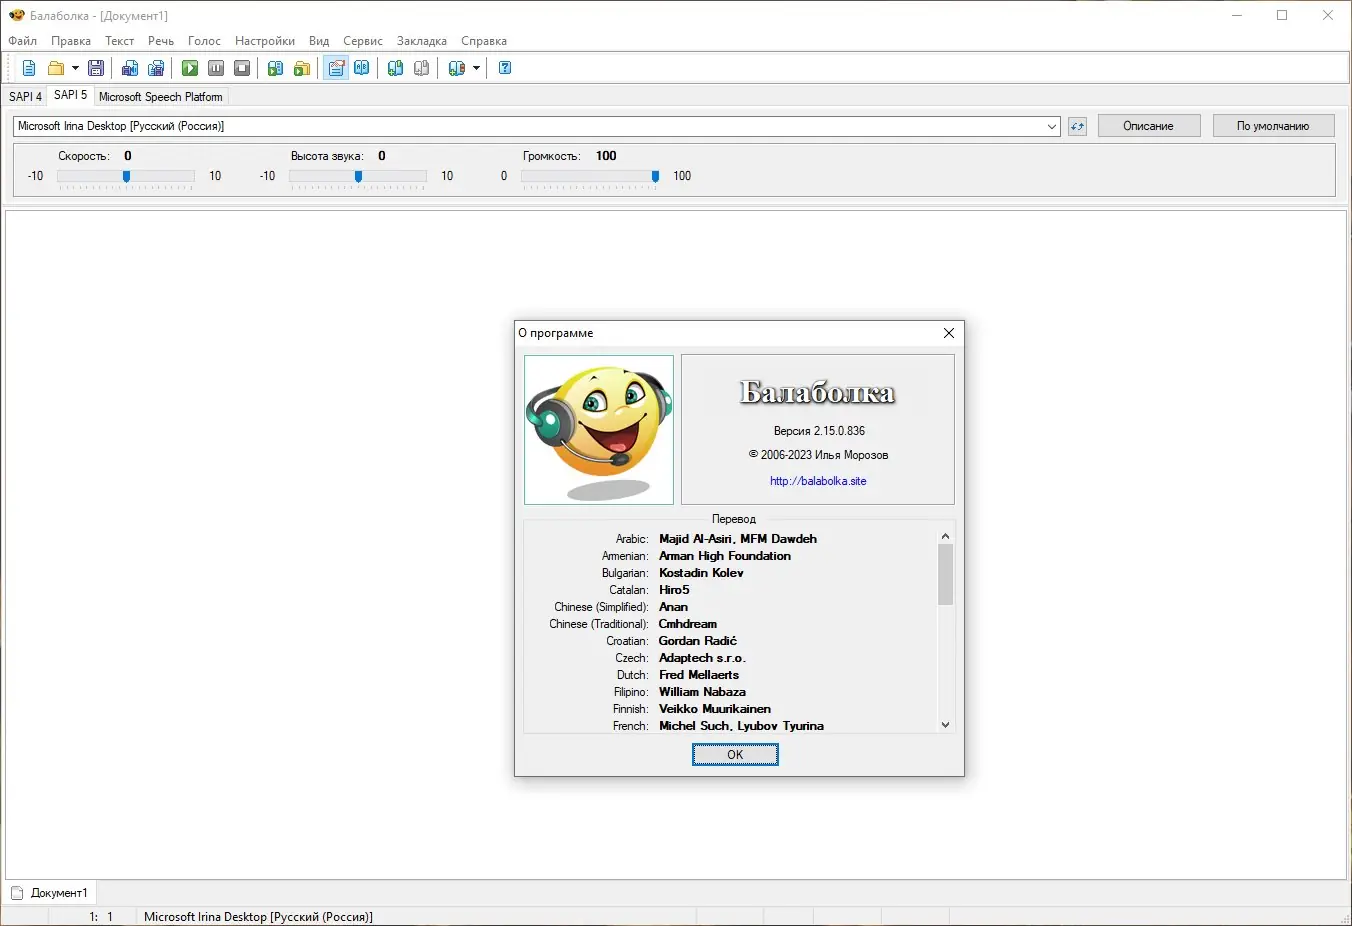The image size is (1352, 926).
Task: Click the open file folder icon
Action: [56, 68]
